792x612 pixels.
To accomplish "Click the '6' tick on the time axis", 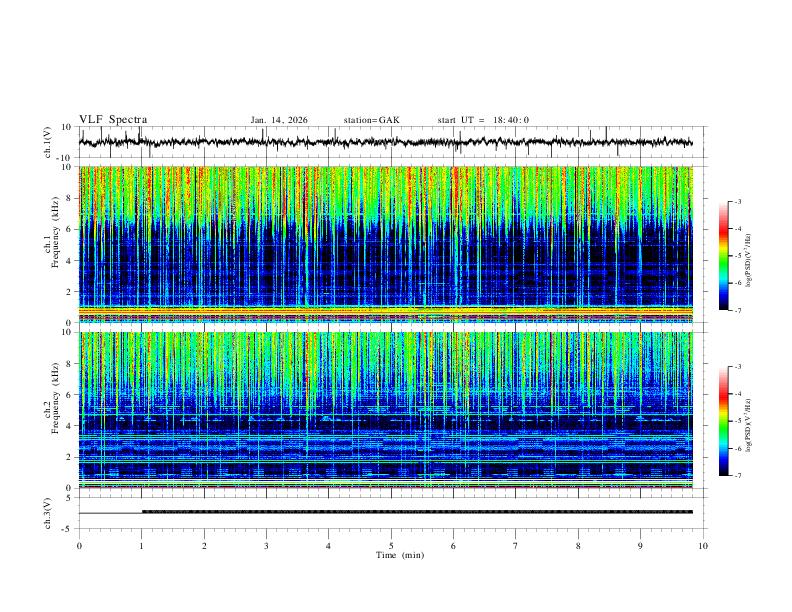I will (x=453, y=546).
